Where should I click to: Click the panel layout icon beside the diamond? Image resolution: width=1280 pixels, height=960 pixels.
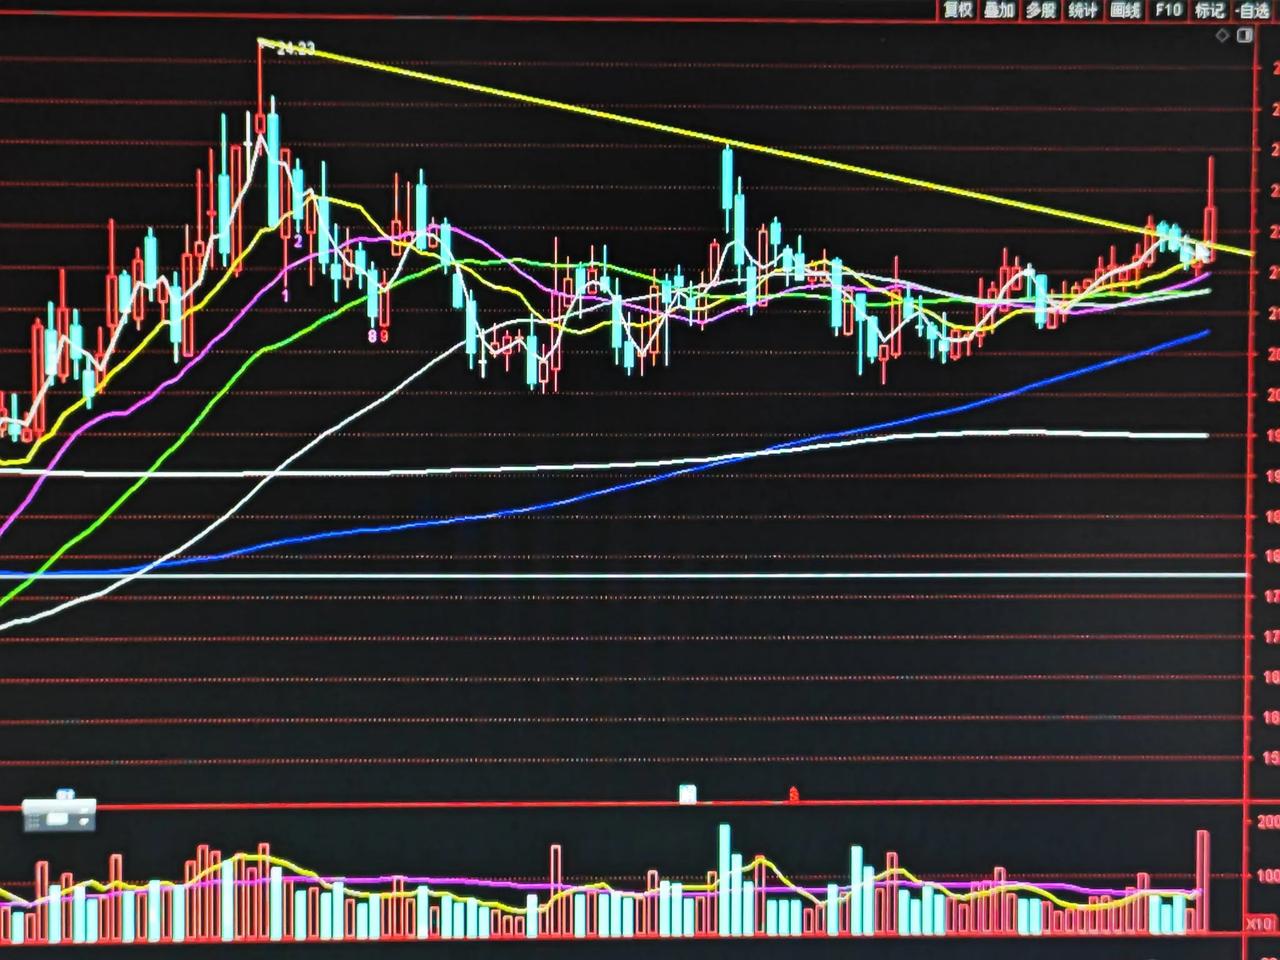tap(1245, 36)
